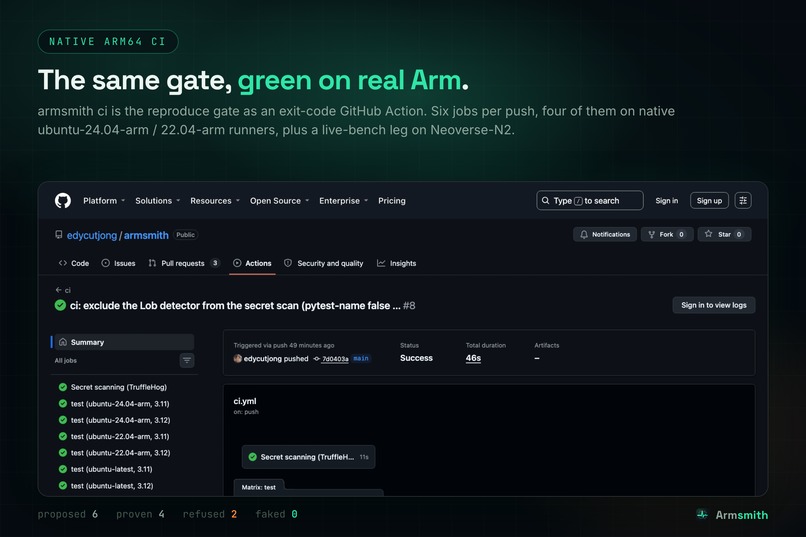Viewport: 806px width, 537px height.
Task: Expand the Enterprise dropdown menu
Action: pyautogui.click(x=343, y=201)
